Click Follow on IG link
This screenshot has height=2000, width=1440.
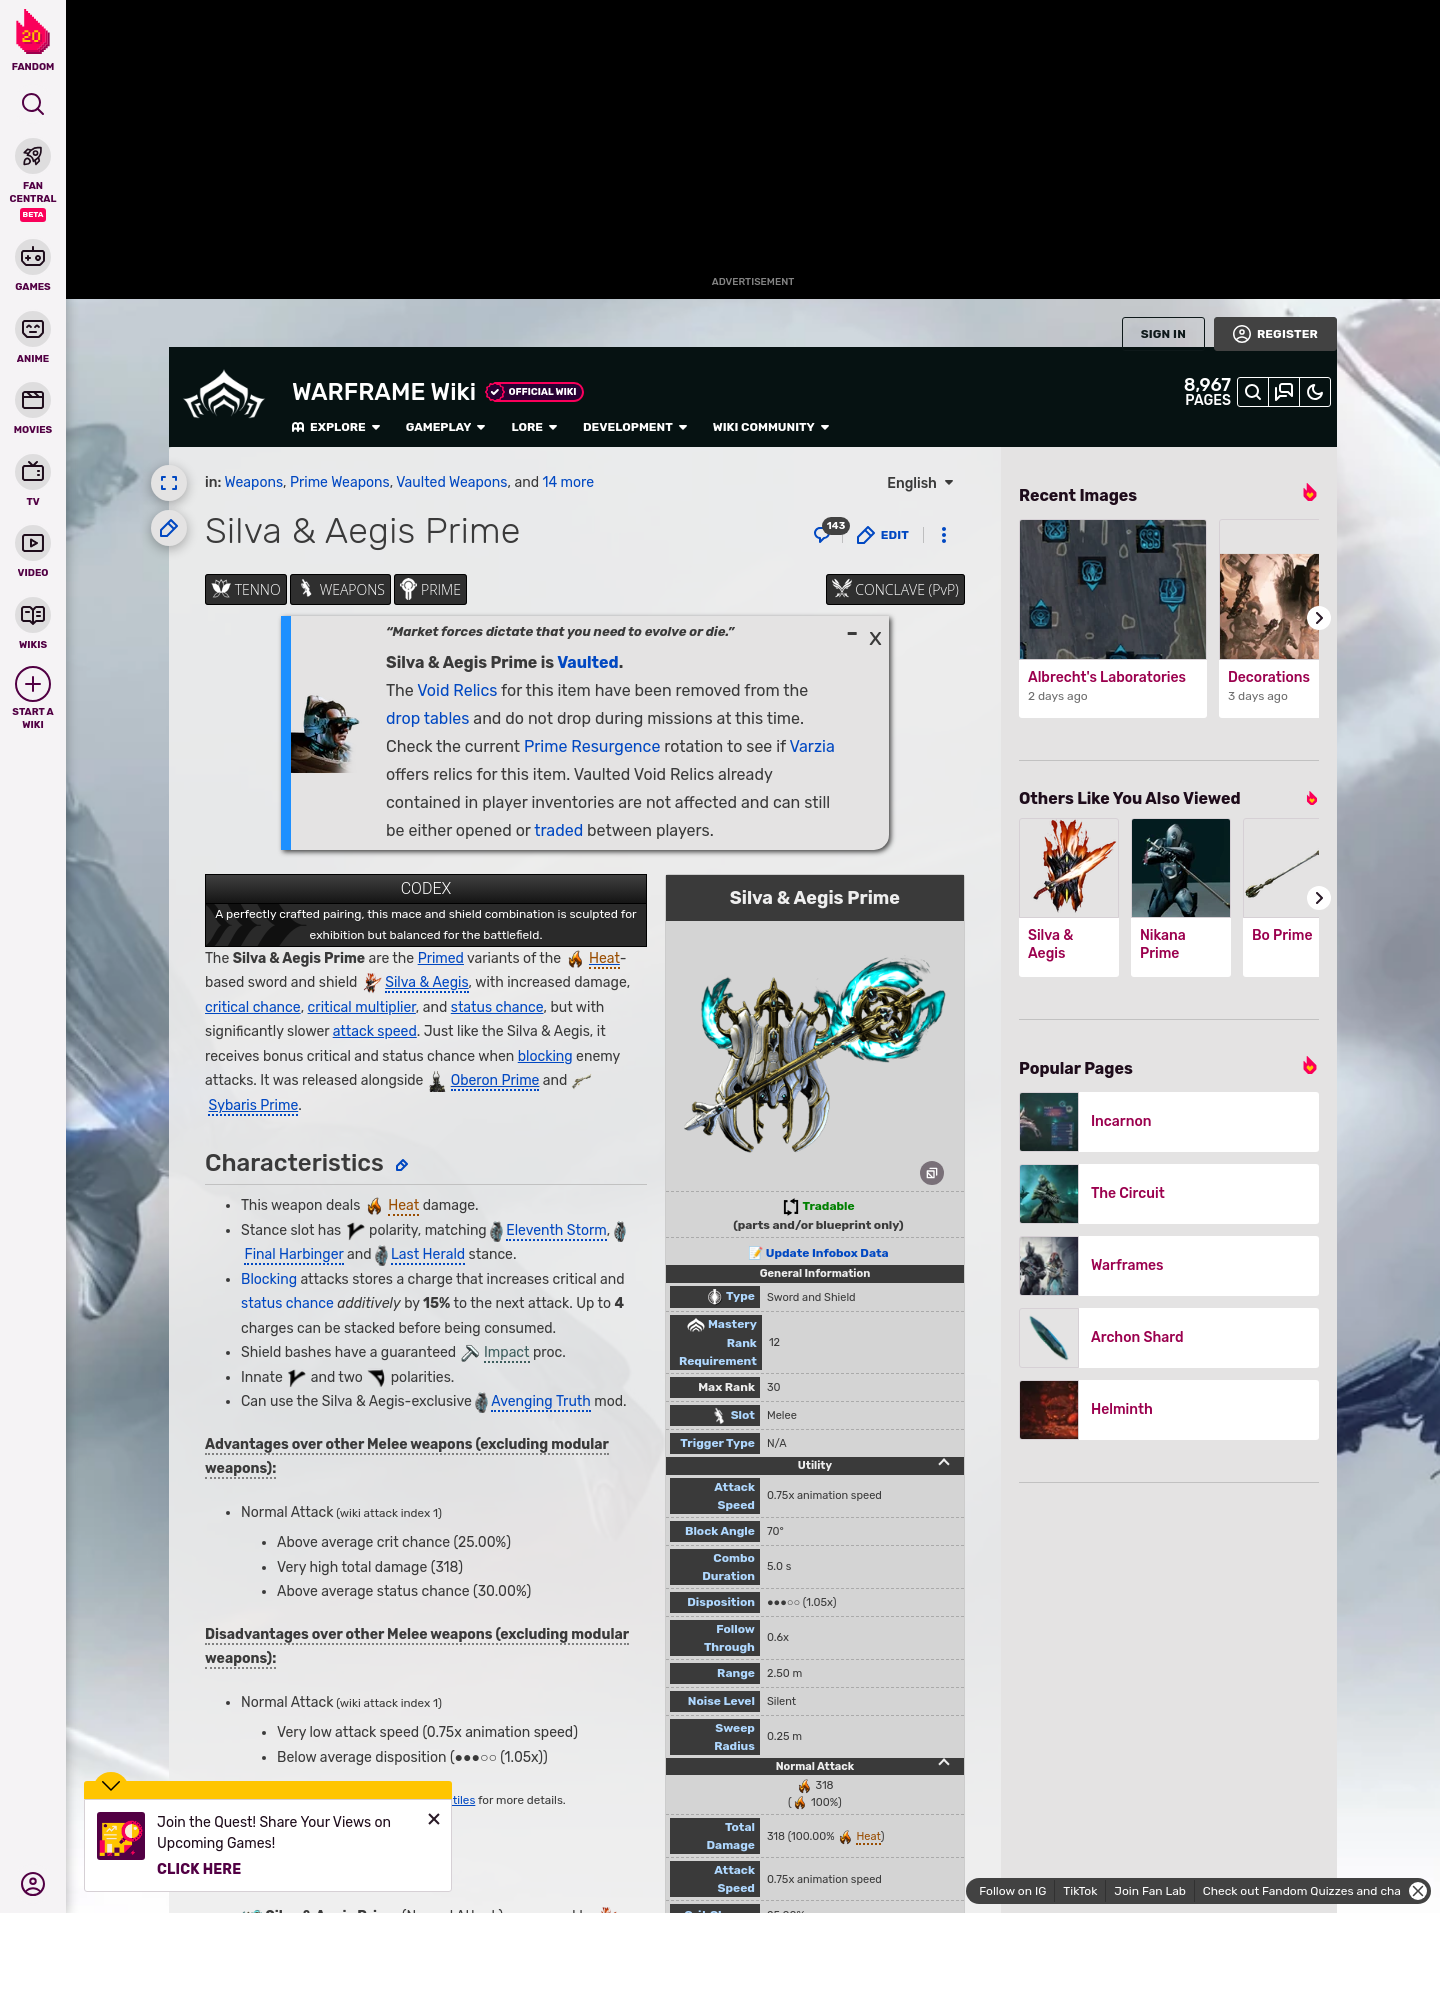click(x=1012, y=1891)
